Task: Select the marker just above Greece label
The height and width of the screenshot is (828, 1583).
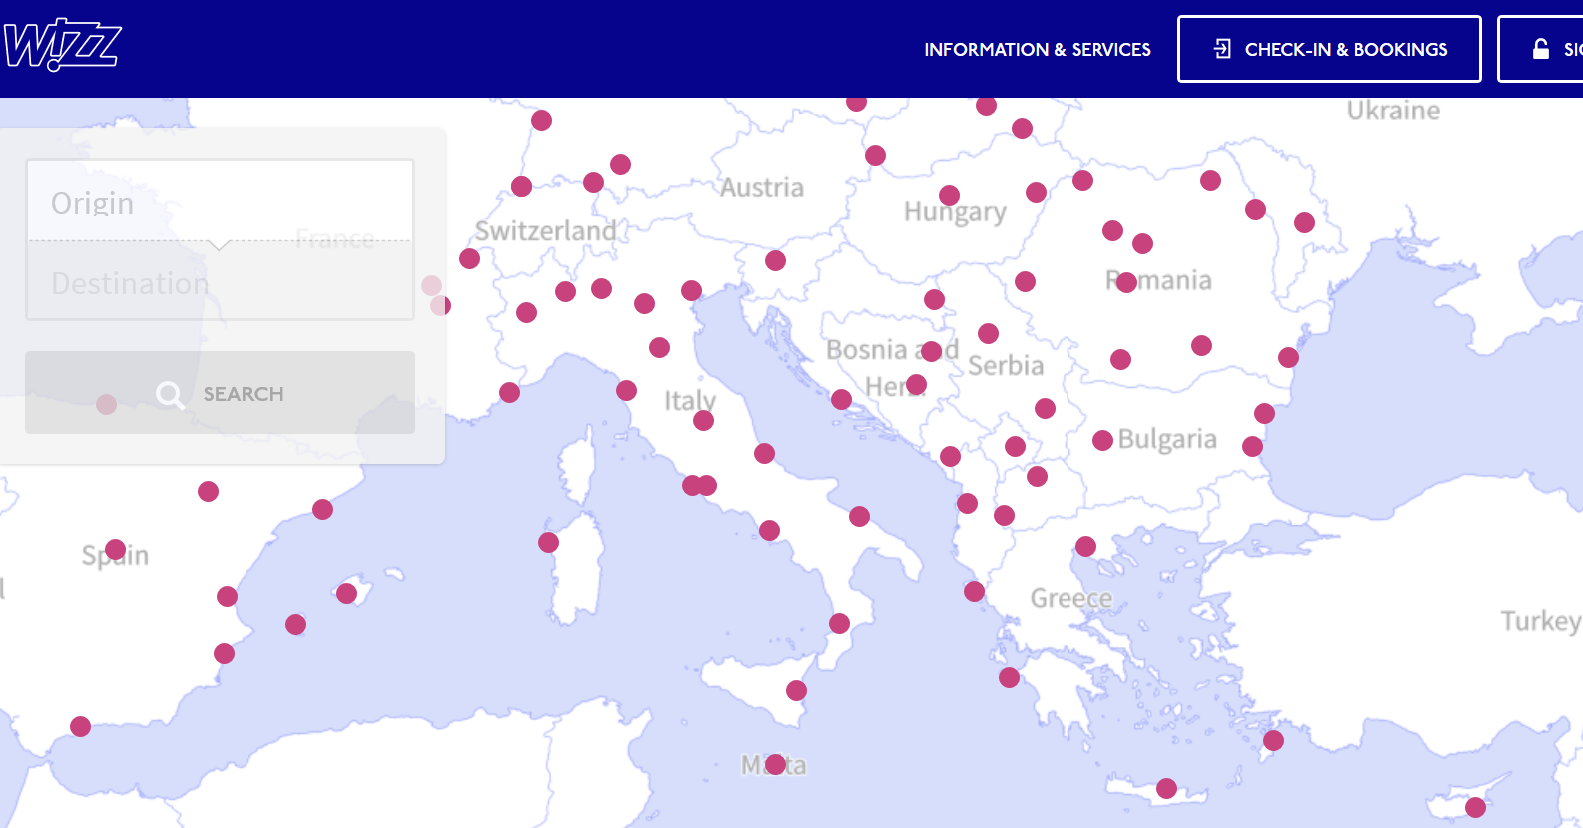Action: 1085,546
